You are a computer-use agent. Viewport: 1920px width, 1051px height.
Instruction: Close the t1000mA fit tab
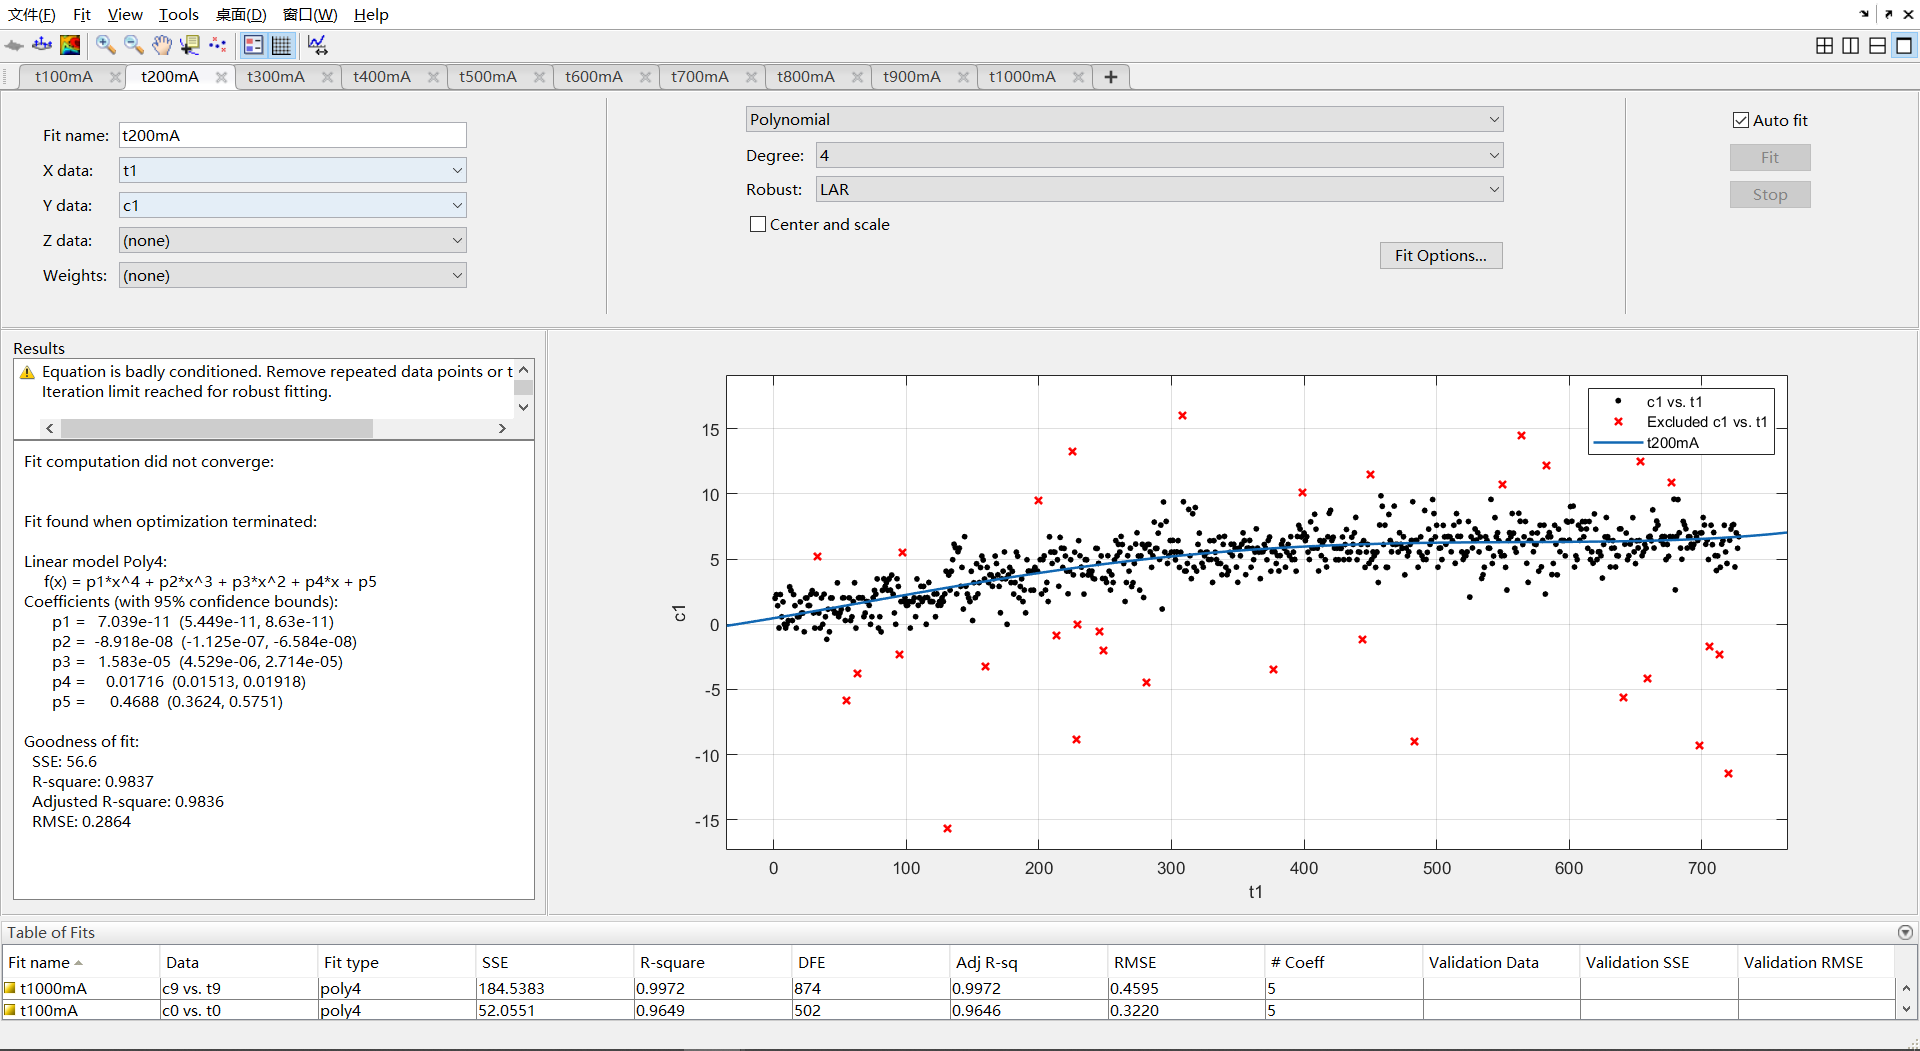click(1078, 77)
